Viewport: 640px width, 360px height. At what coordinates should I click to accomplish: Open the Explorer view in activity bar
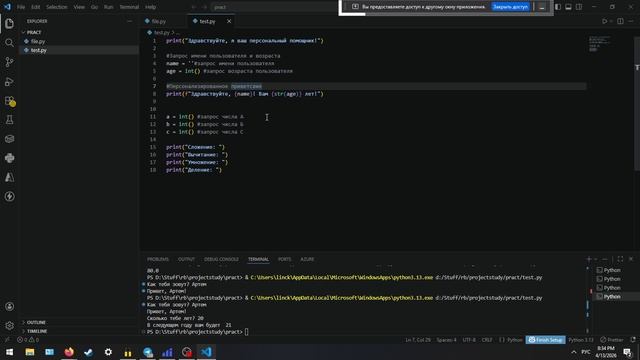tap(9, 23)
